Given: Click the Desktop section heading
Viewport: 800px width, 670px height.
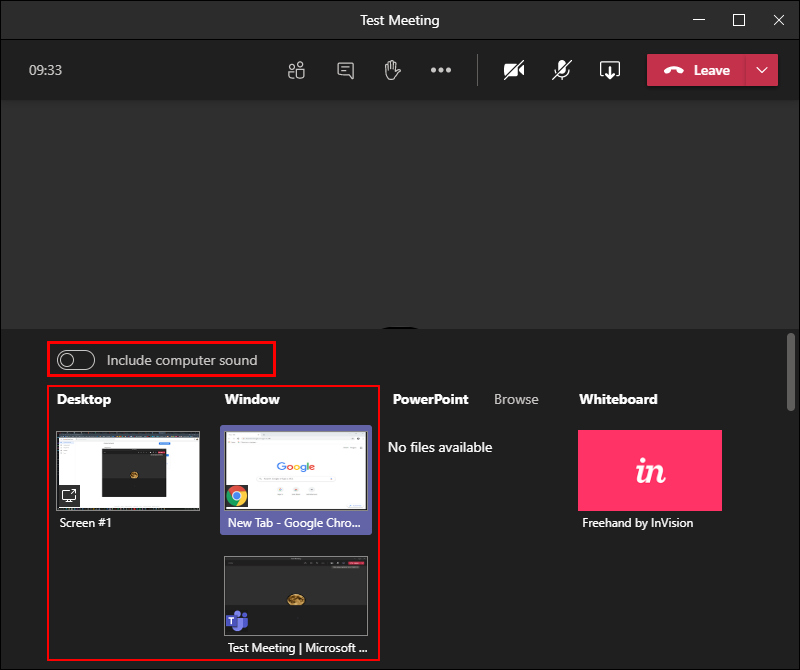Looking at the screenshot, I should coord(84,399).
